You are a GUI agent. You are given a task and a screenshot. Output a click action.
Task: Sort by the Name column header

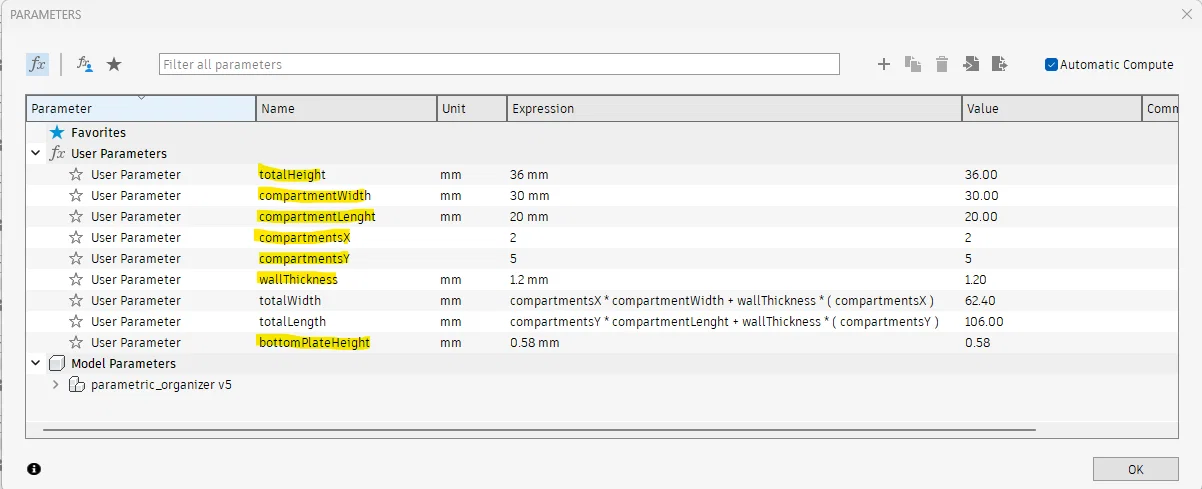point(346,109)
